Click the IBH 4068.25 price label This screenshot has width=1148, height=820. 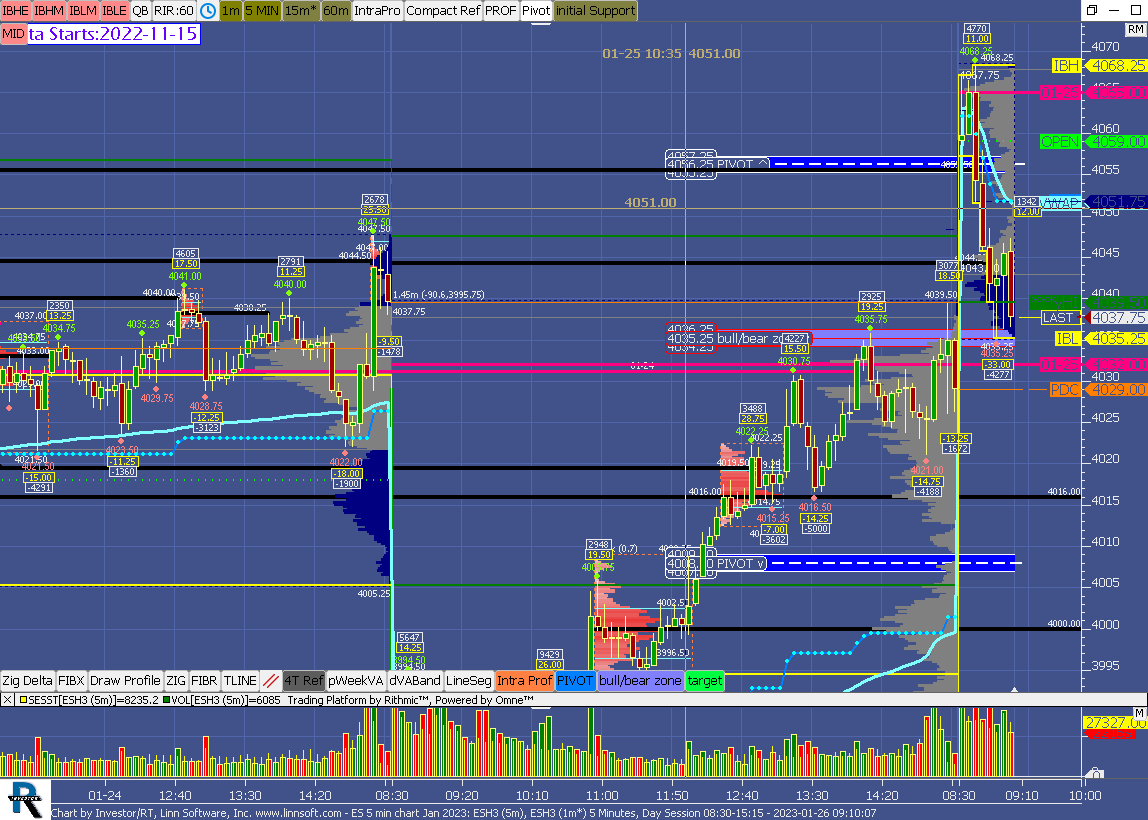1098,66
